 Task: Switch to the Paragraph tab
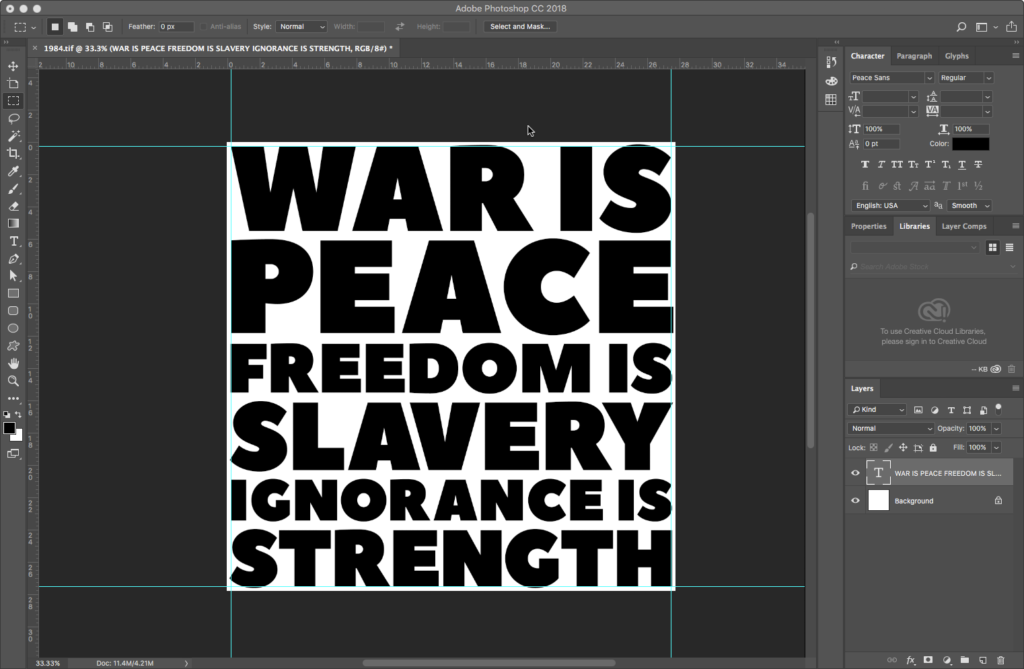[914, 56]
